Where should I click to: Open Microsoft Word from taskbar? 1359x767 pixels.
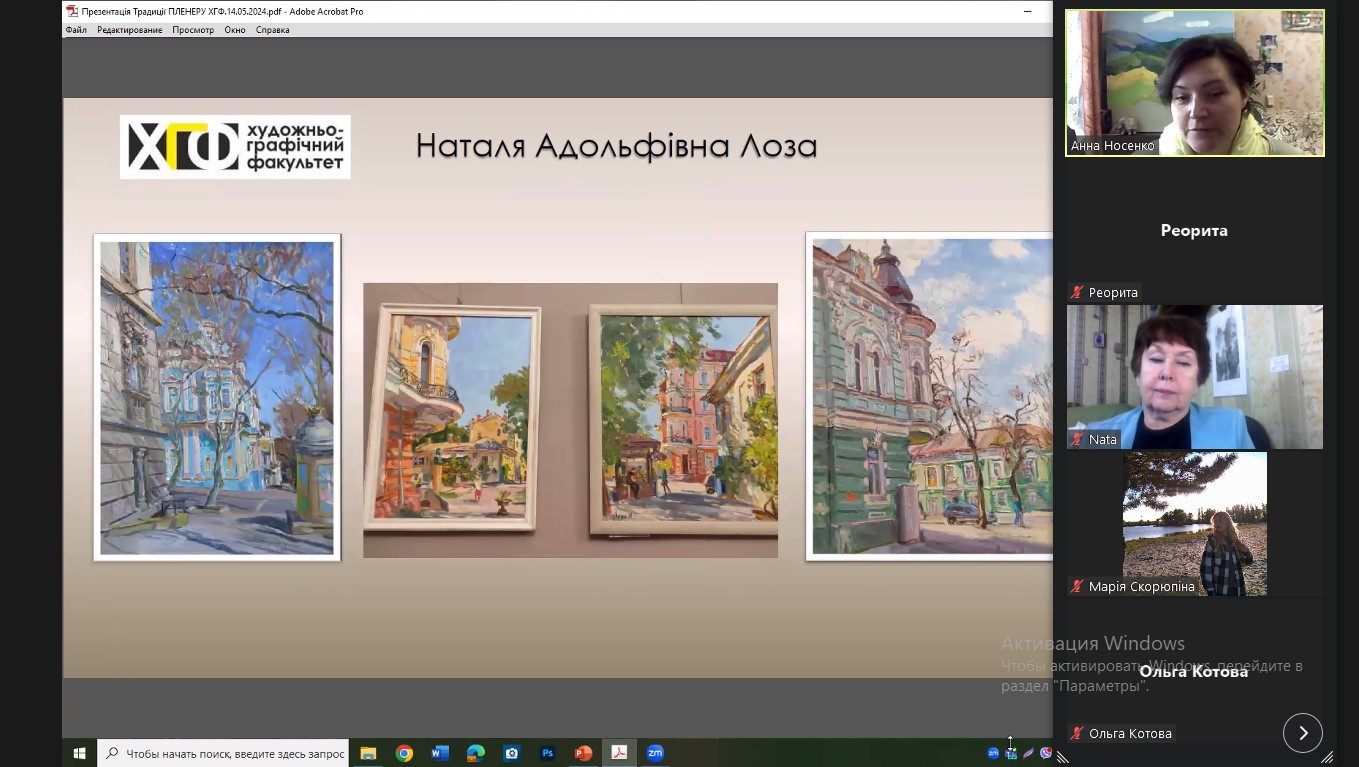point(440,753)
